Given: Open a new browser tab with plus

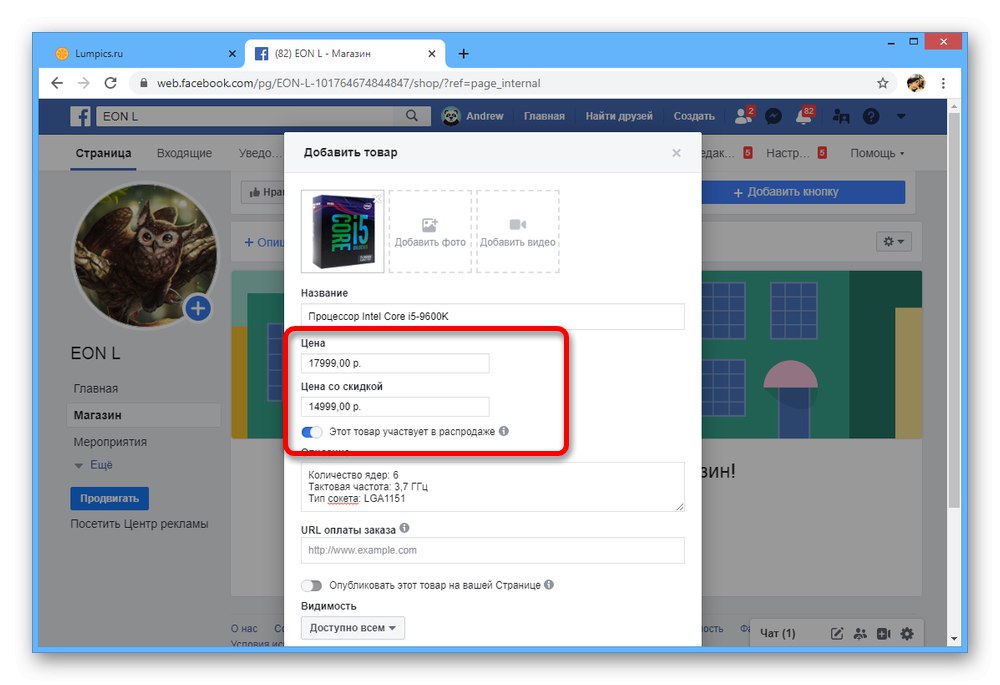Looking at the screenshot, I should [464, 54].
